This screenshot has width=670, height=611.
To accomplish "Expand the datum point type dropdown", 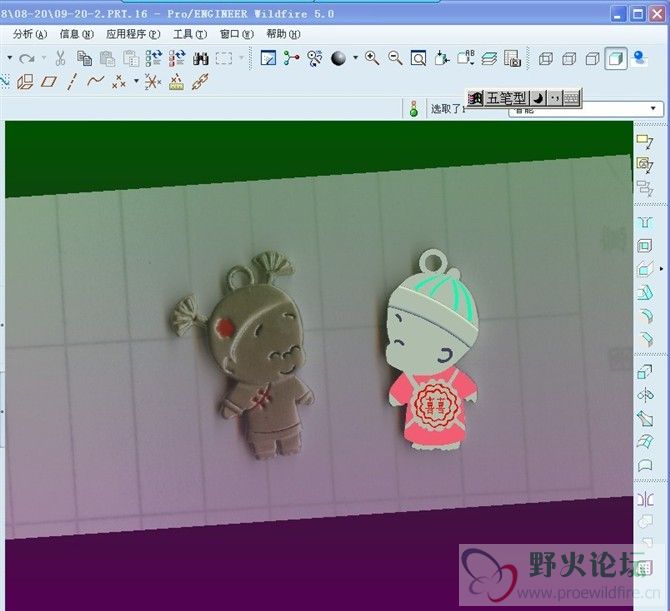I will pyautogui.click(x=136, y=80).
